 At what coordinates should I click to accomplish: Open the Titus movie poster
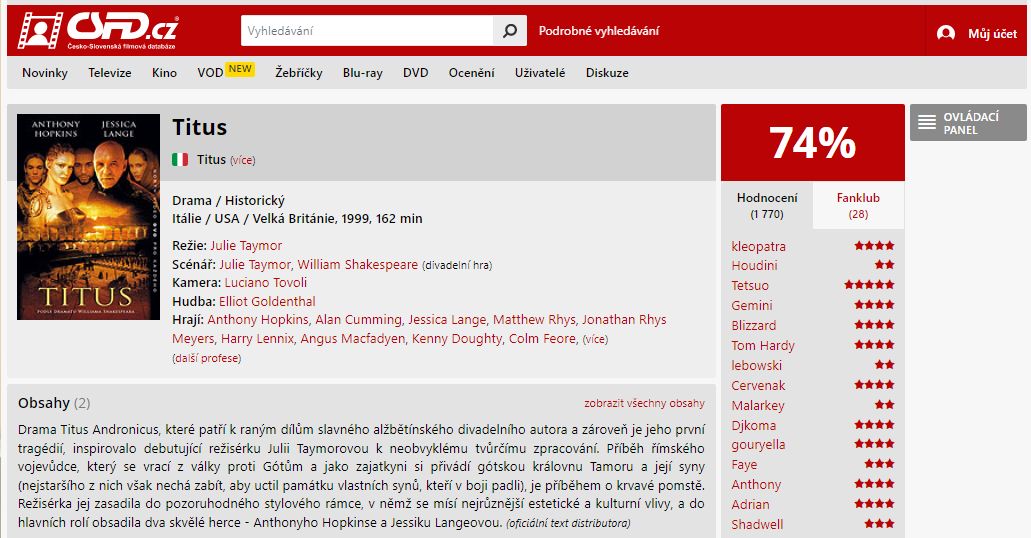88,217
